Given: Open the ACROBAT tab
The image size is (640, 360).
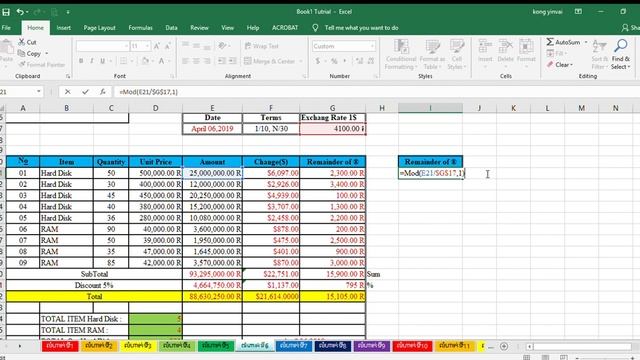Looking at the screenshot, I should tap(285, 28).
